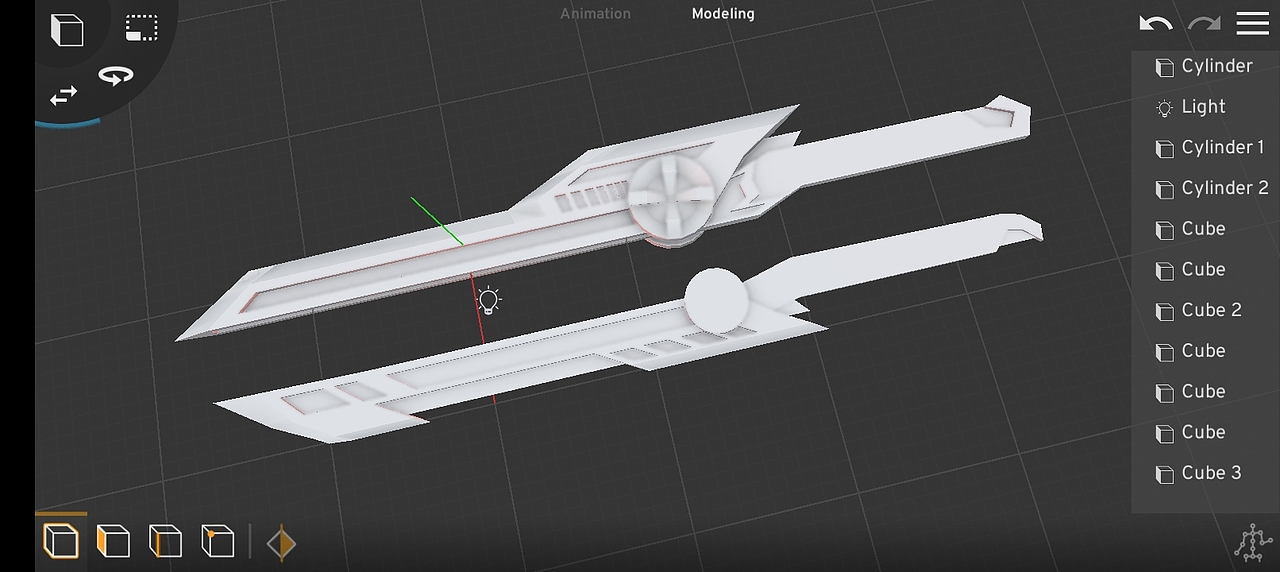Switch to the Animation tab
Screen dimensions: 1280x572
595,14
